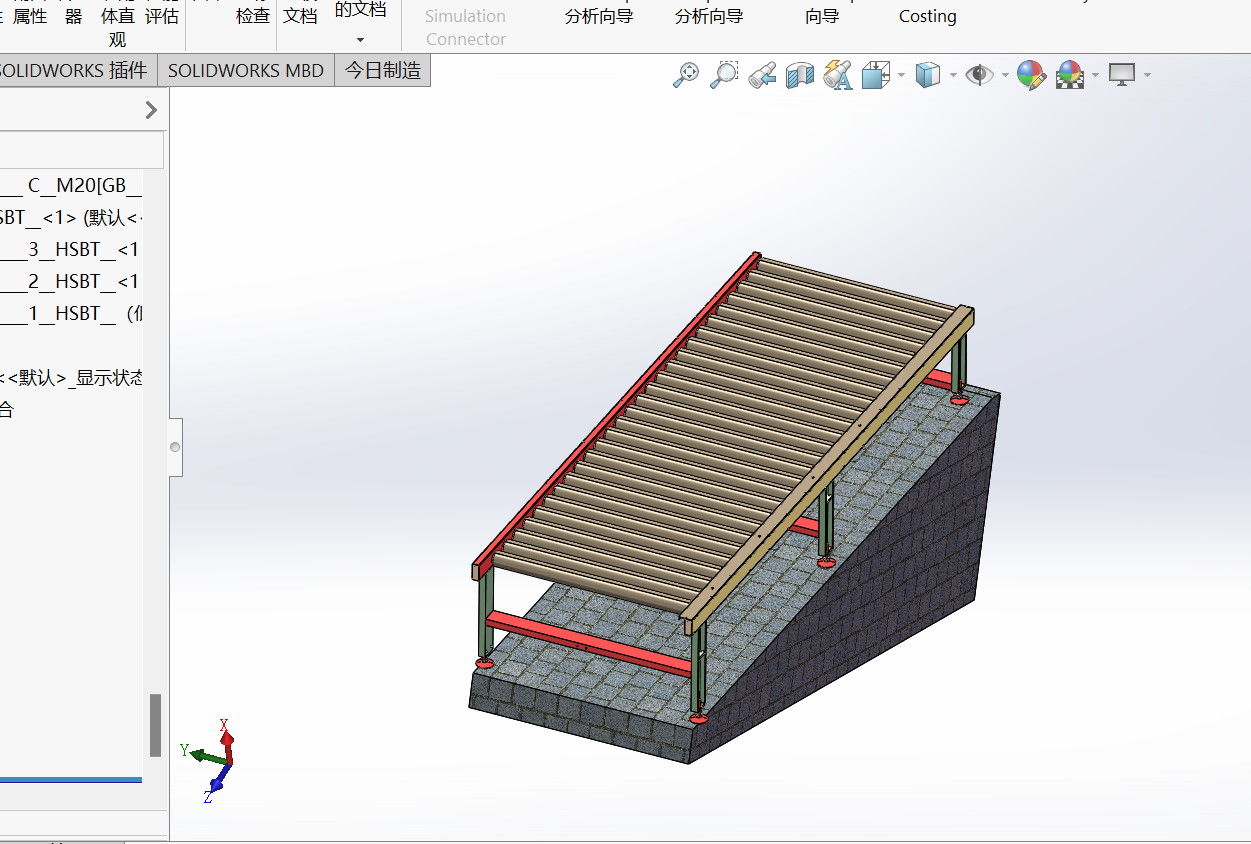Select the ___2_HSBT_<1 tree component
Image resolution: width=1251 pixels, height=844 pixels.
pyautogui.click(x=71, y=281)
